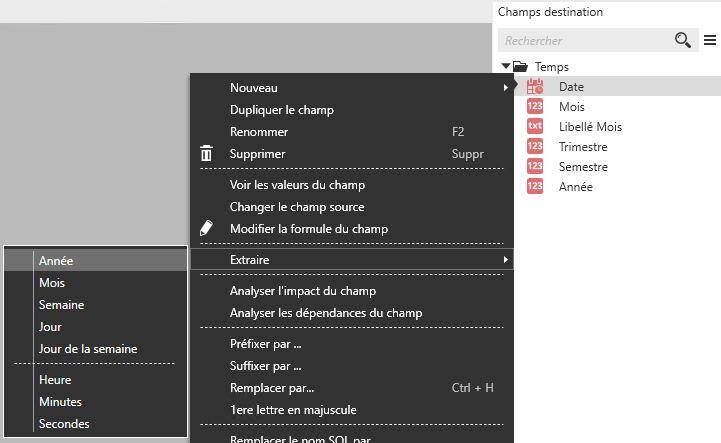The height and width of the screenshot is (443, 721).
Task: Open the hamburger menu beside search
Action: click(710, 40)
